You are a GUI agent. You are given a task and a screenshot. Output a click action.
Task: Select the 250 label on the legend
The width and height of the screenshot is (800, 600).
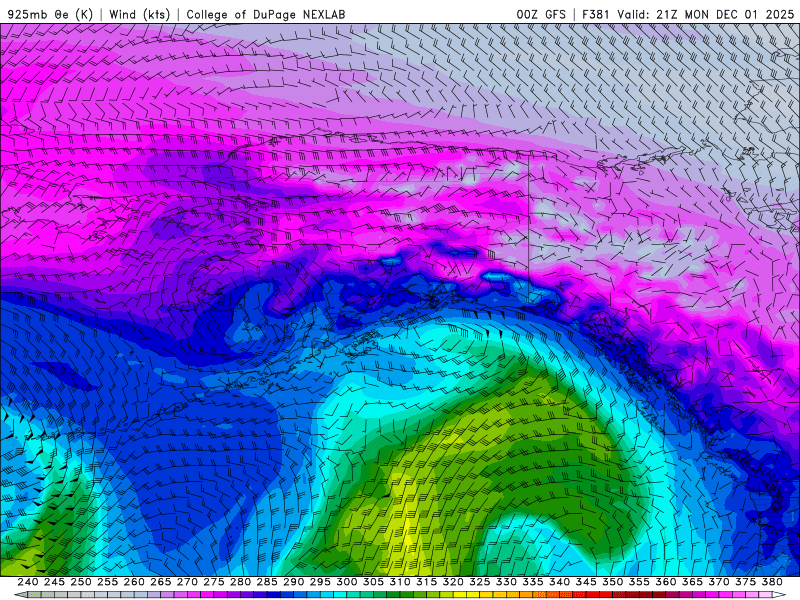pyautogui.click(x=81, y=582)
